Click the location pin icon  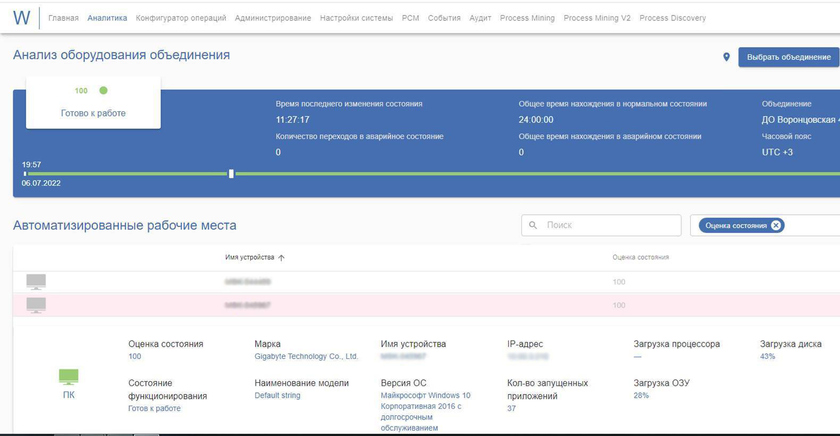(x=726, y=57)
